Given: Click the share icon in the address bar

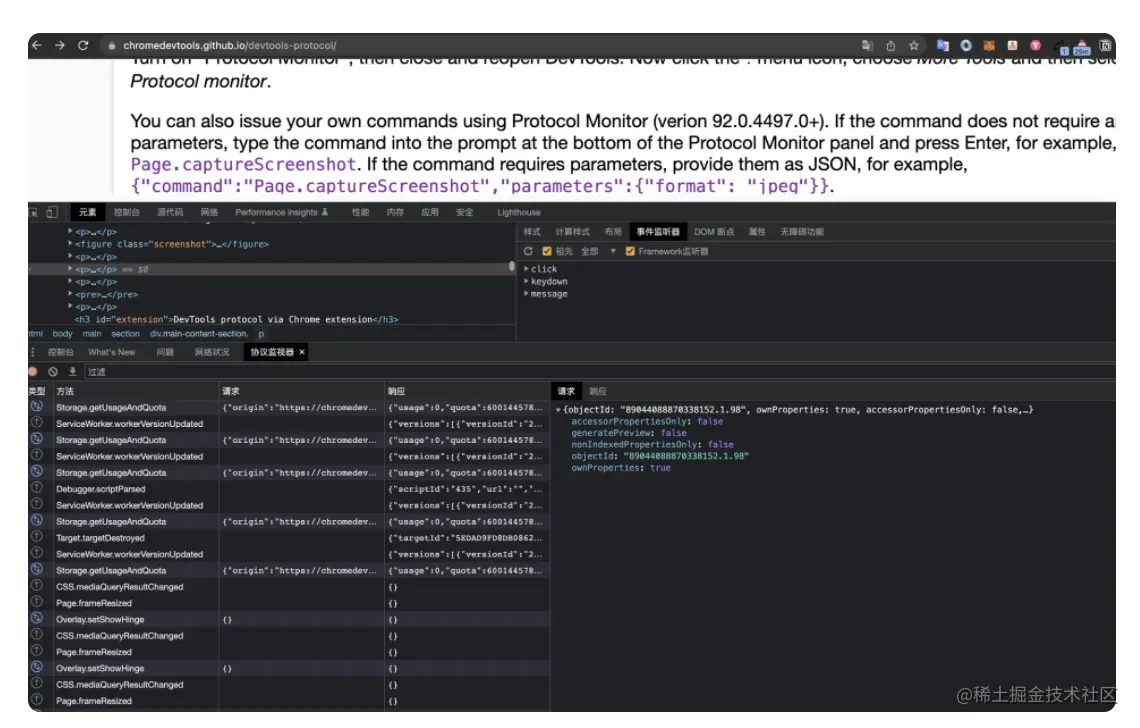Looking at the screenshot, I should [x=891, y=45].
